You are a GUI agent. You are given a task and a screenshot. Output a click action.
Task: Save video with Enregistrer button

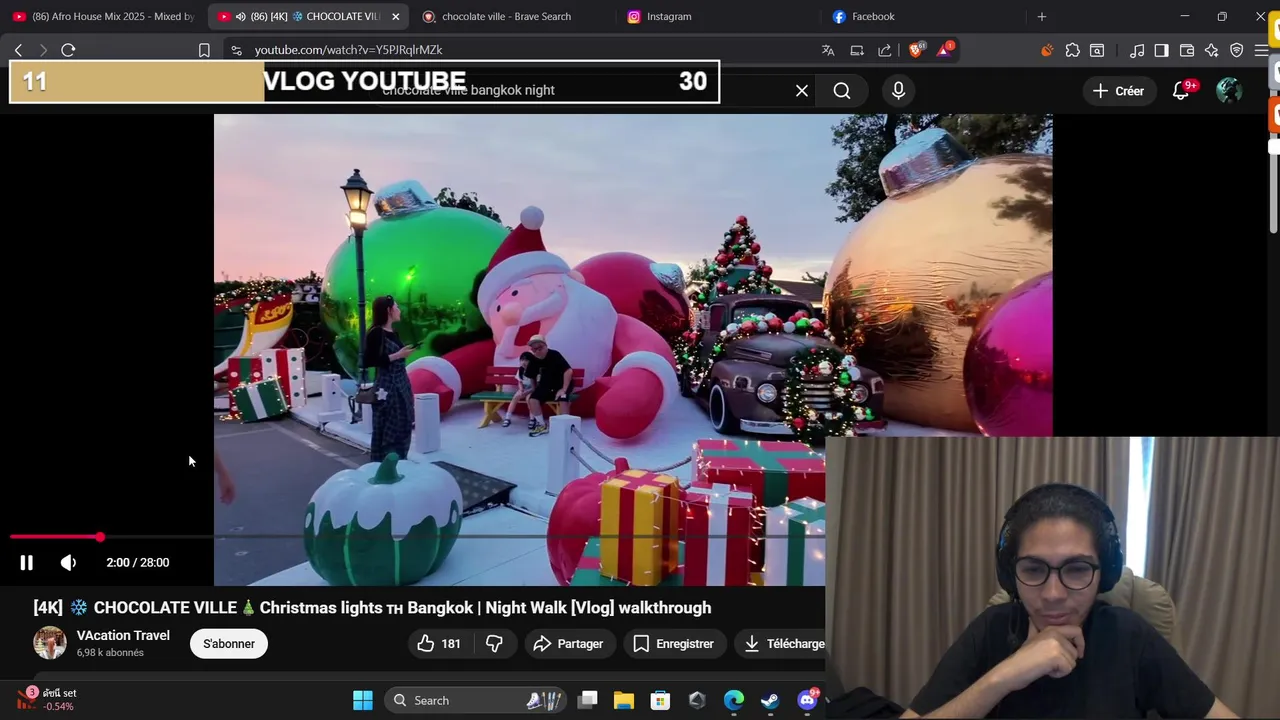(x=673, y=644)
